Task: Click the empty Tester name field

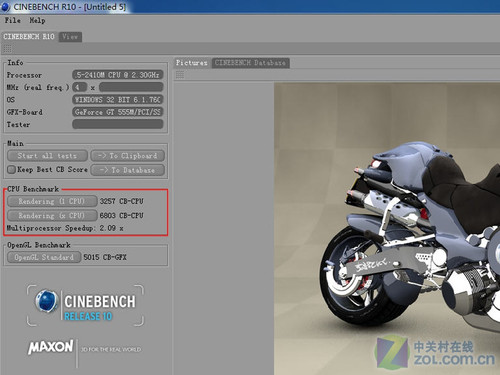Action: 118,124
